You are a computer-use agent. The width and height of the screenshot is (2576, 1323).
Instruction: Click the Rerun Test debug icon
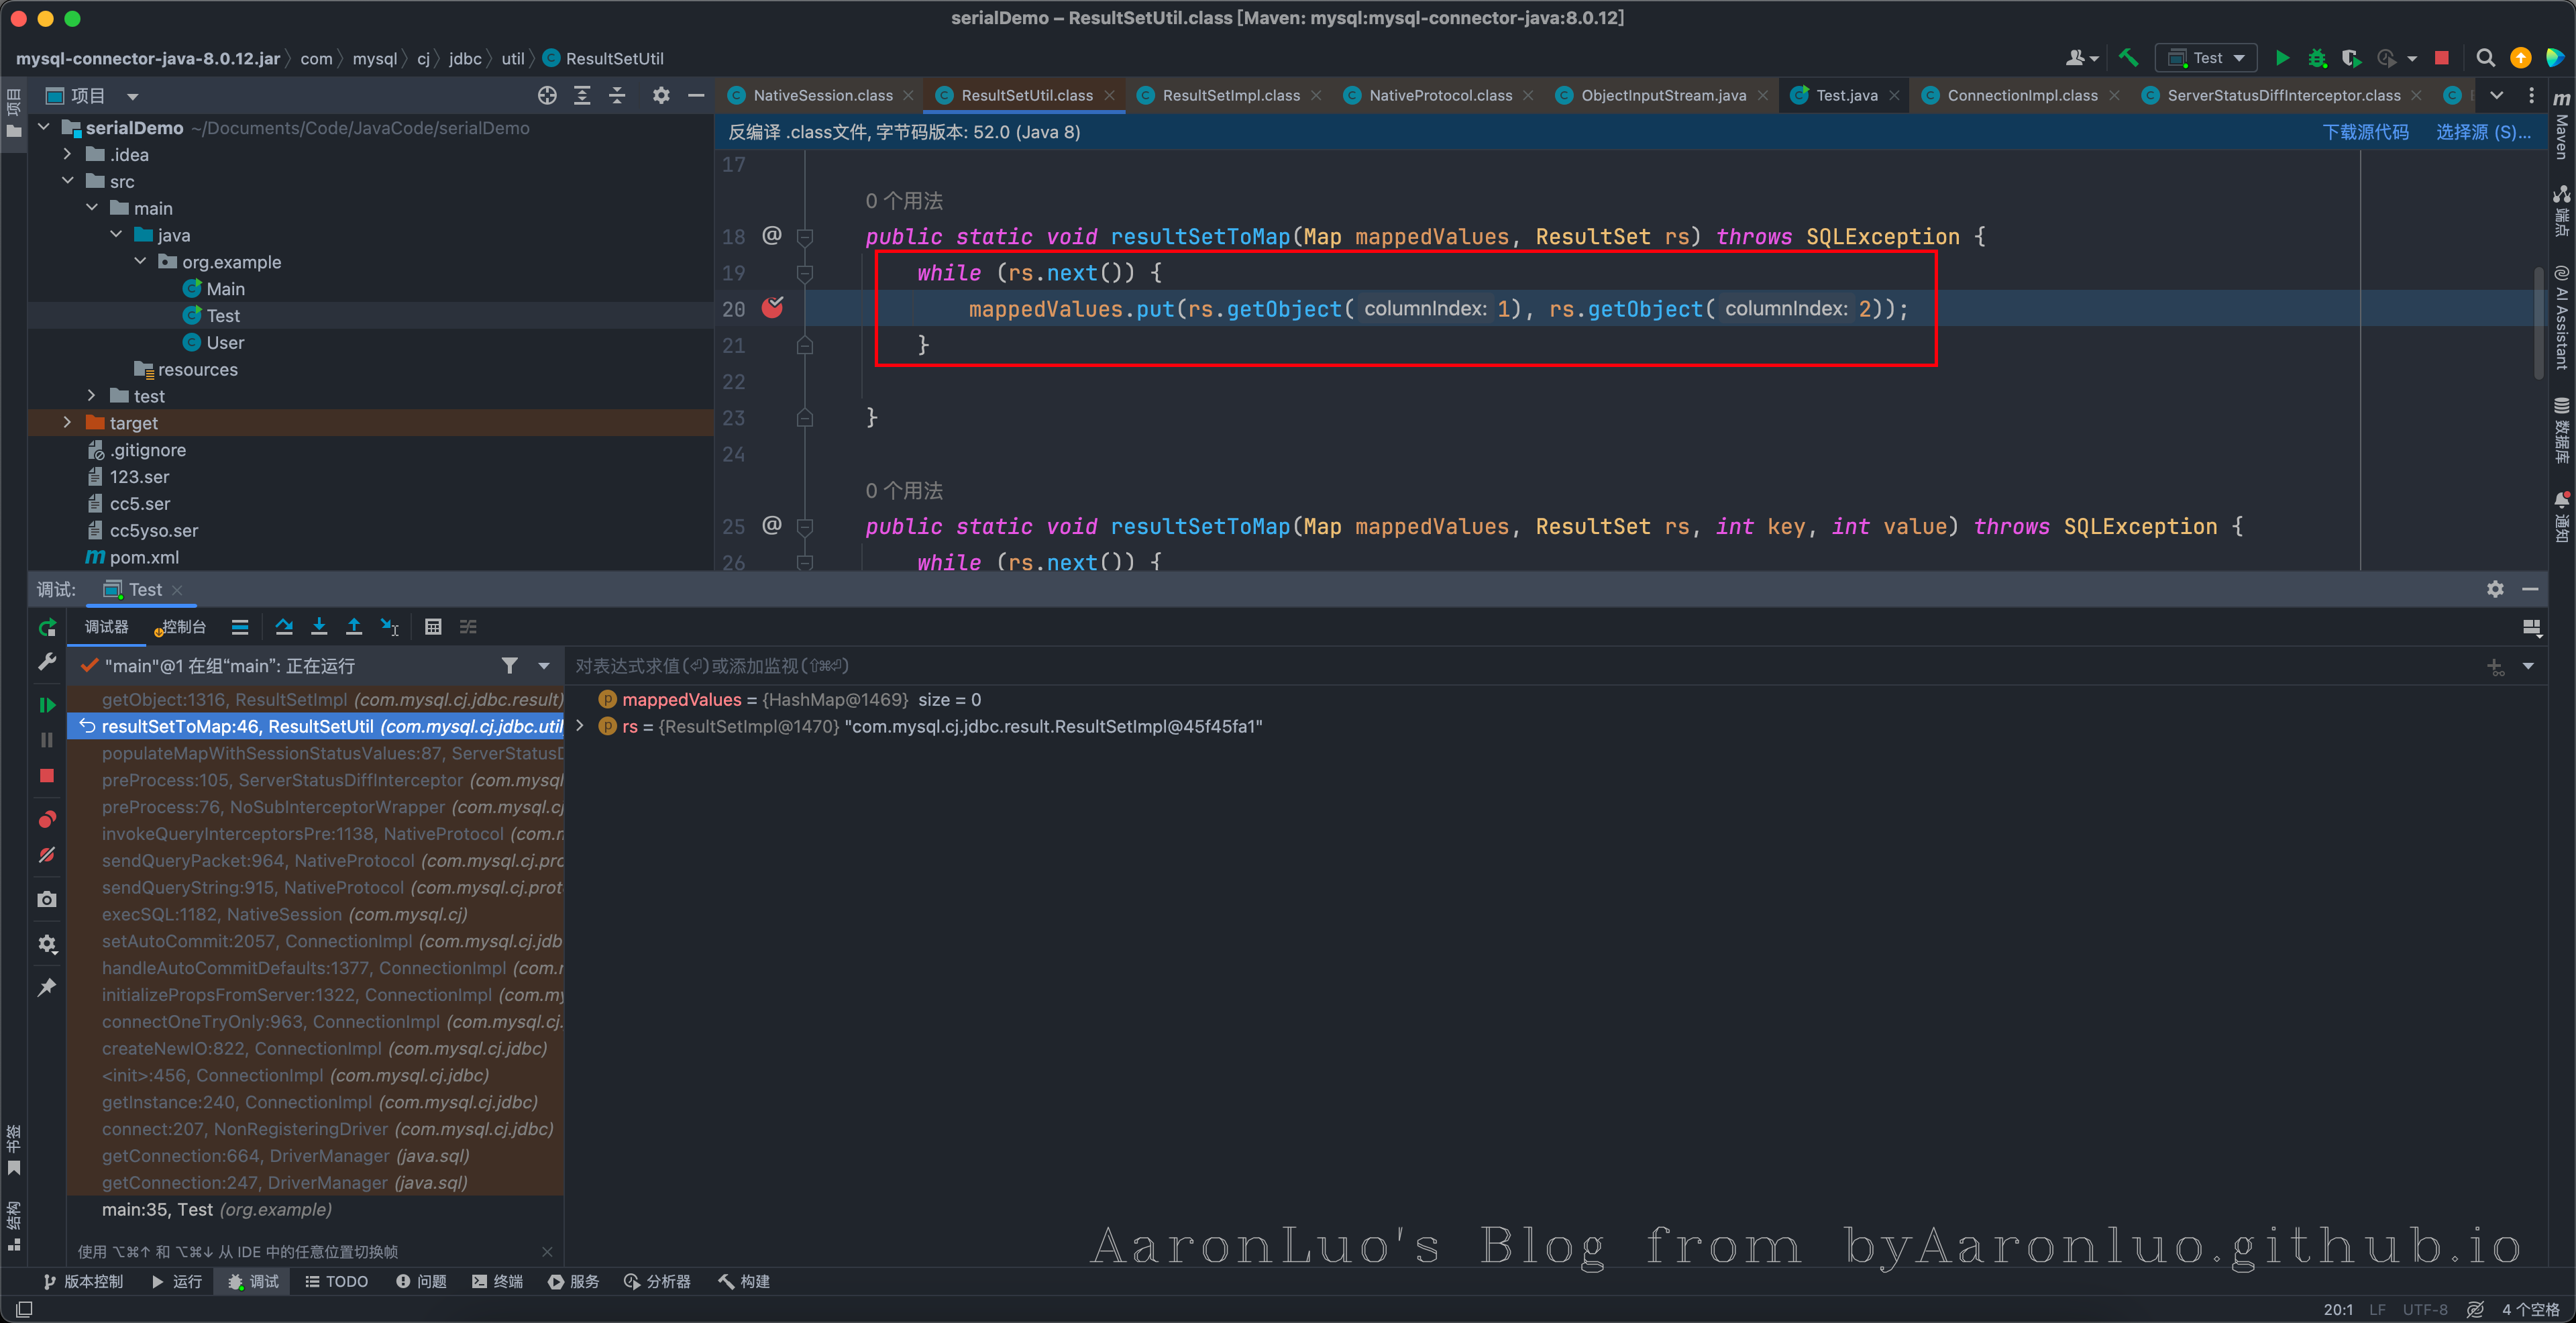tap(47, 628)
